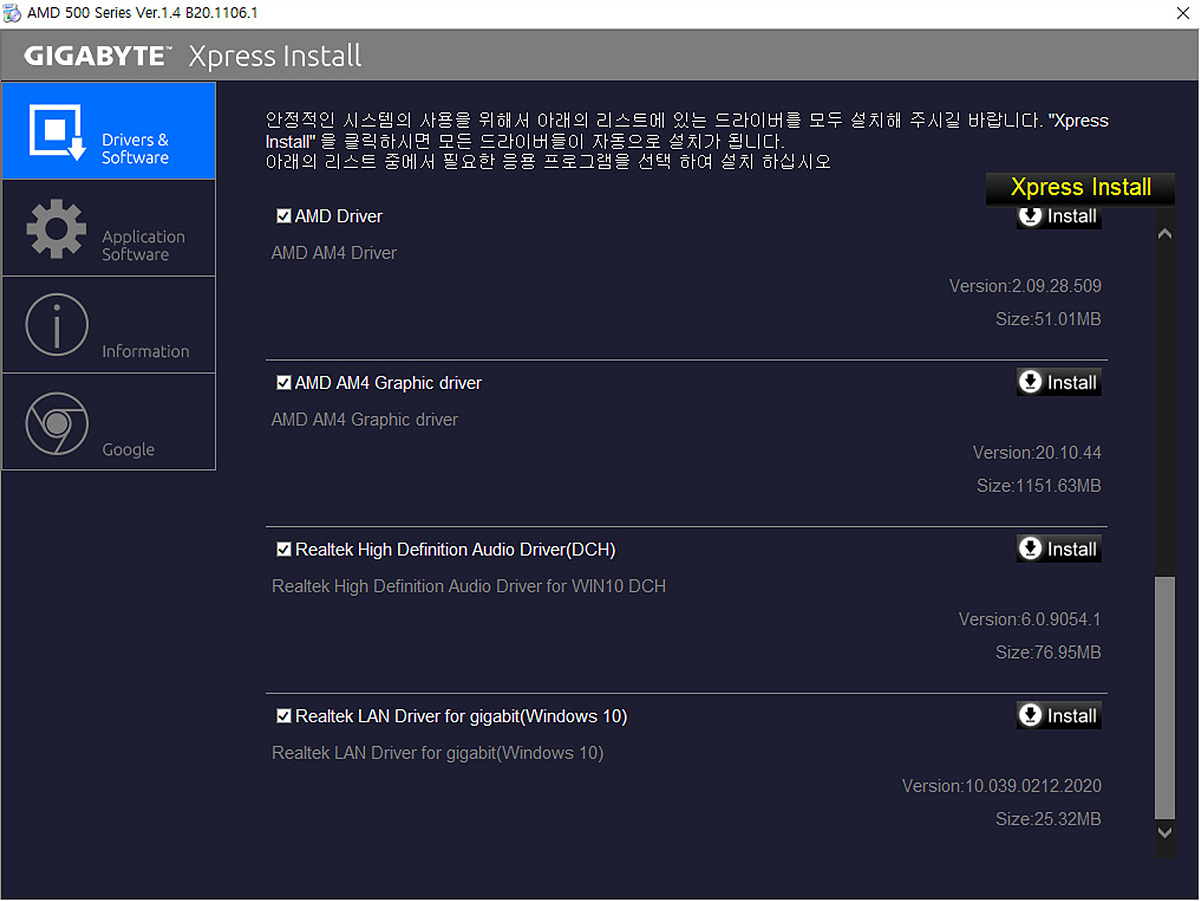This screenshot has width=1200, height=901.
Task: Click the 'Version:2.09.28.509' text
Action: (x=1025, y=286)
